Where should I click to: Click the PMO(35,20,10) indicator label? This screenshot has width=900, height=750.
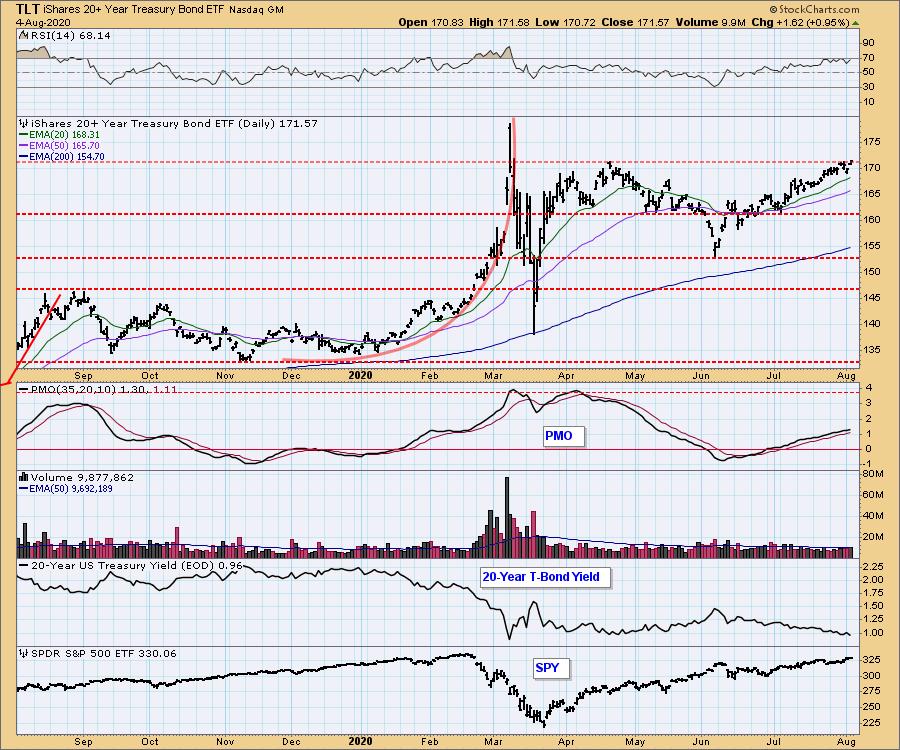point(103,390)
